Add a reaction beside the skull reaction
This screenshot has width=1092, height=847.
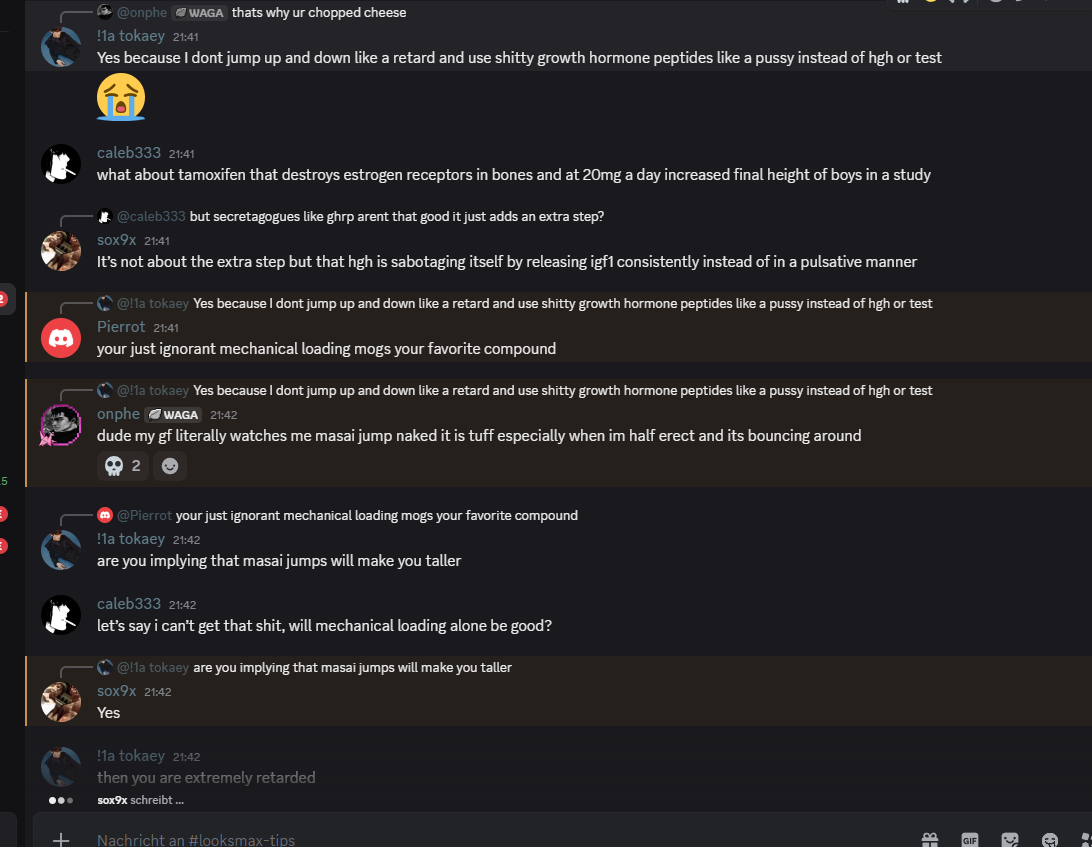(x=171, y=466)
